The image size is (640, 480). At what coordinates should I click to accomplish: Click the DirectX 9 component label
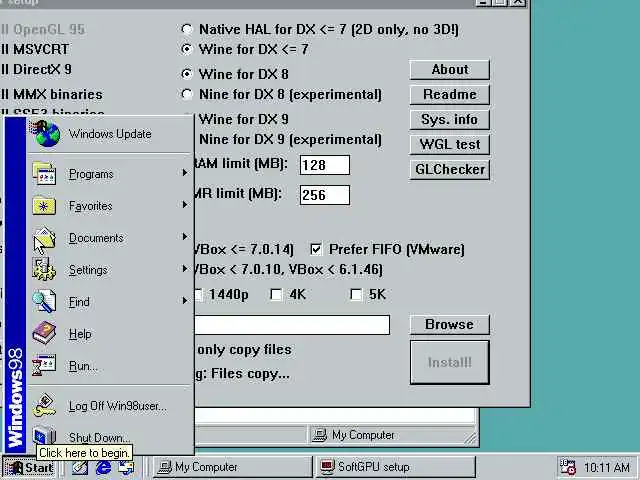click(42, 69)
